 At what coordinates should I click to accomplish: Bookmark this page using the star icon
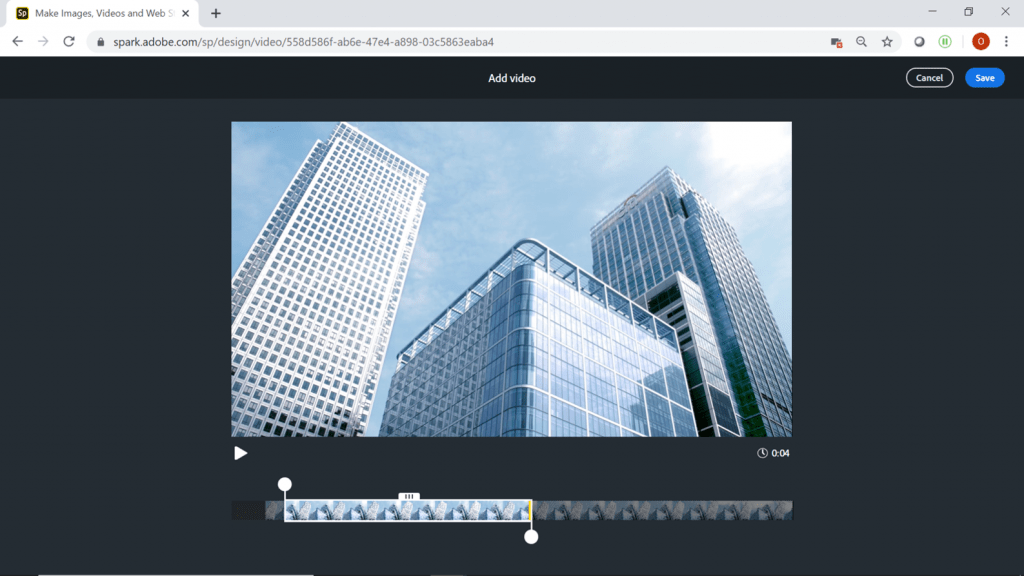click(887, 42)
